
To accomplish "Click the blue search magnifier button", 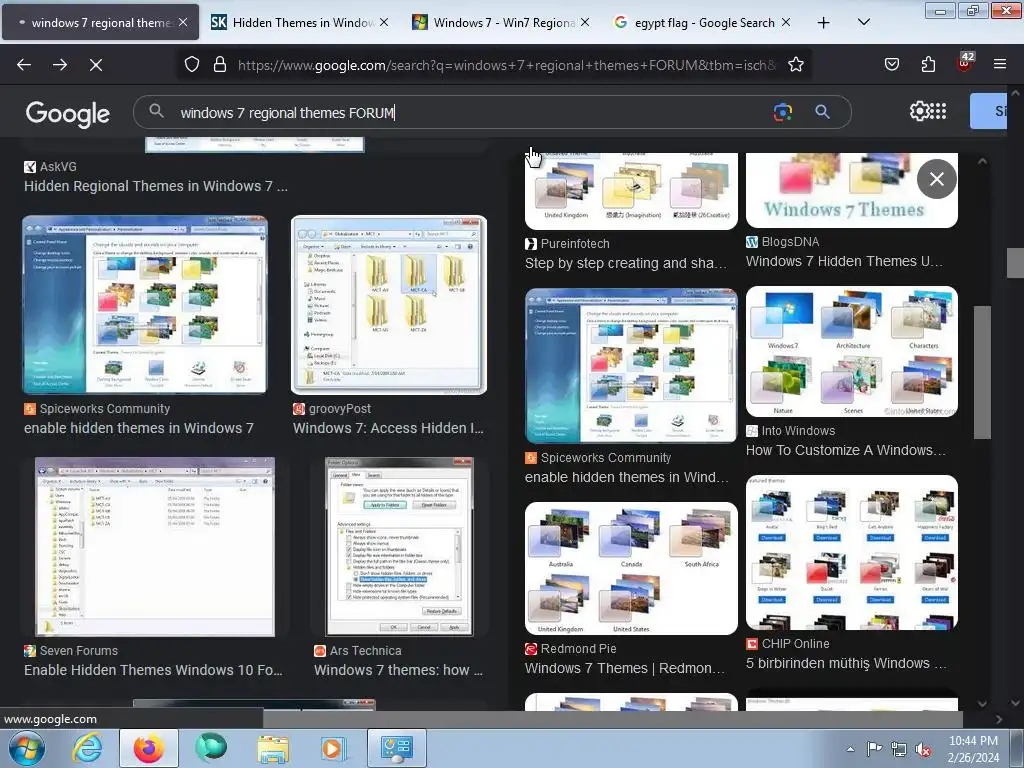I will (822, 112).
